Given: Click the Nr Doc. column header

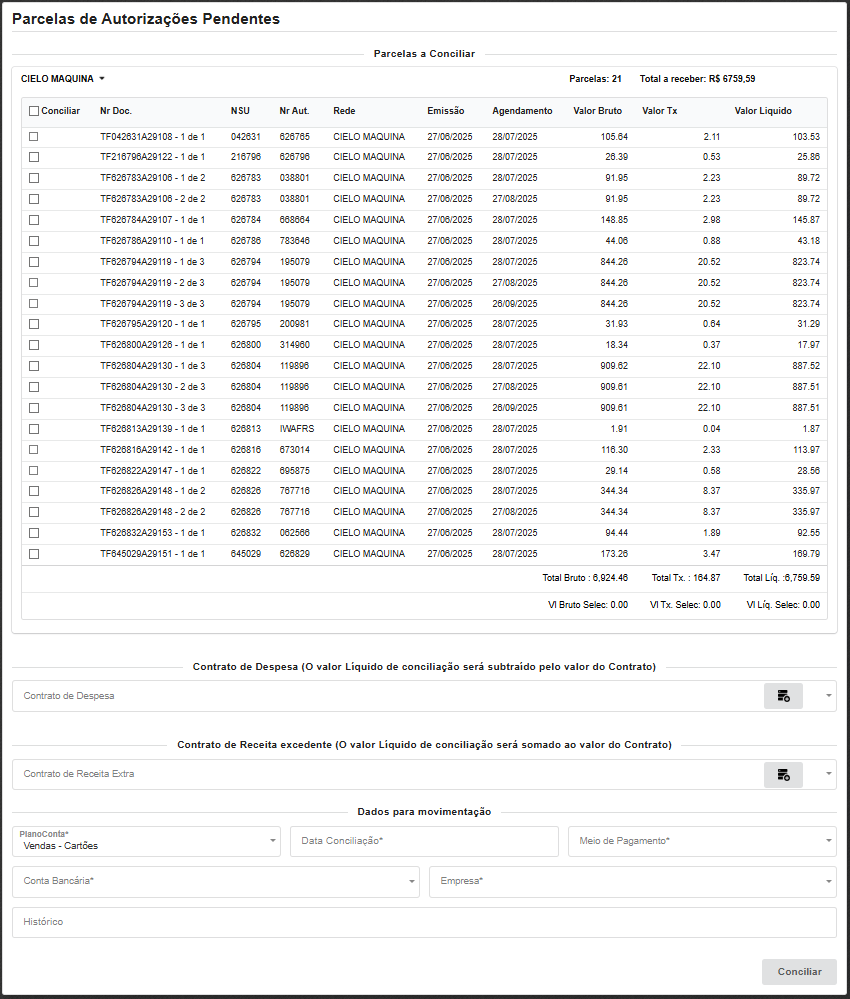Looking at the screenshot, I should click(x=116, y=111).
